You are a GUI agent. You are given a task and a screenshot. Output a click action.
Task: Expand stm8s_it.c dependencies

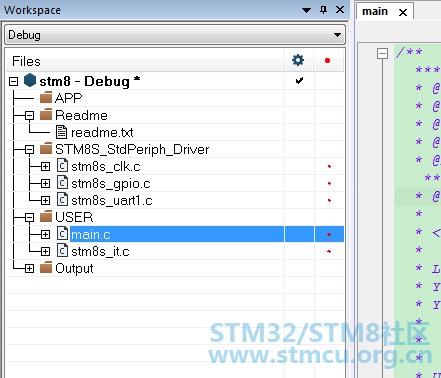point(45,251)
